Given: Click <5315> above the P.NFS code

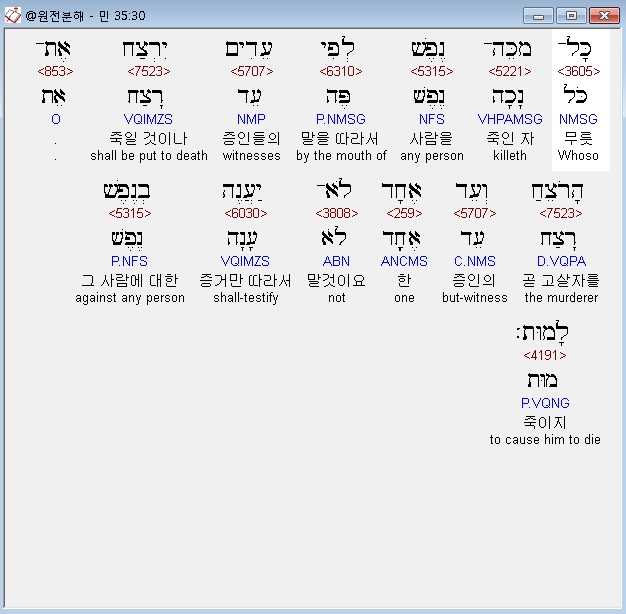Looking at the screenshot, I should (x=130, y=213).
